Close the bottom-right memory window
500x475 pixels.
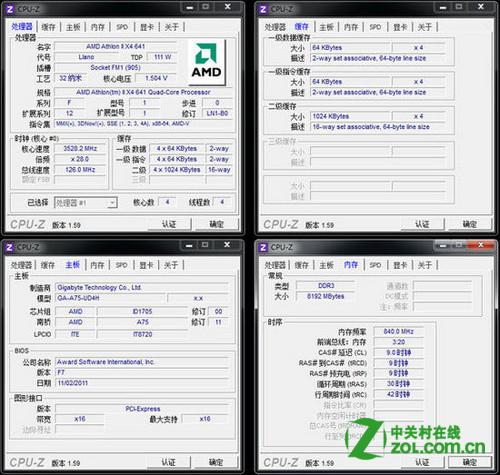[481, 245]
